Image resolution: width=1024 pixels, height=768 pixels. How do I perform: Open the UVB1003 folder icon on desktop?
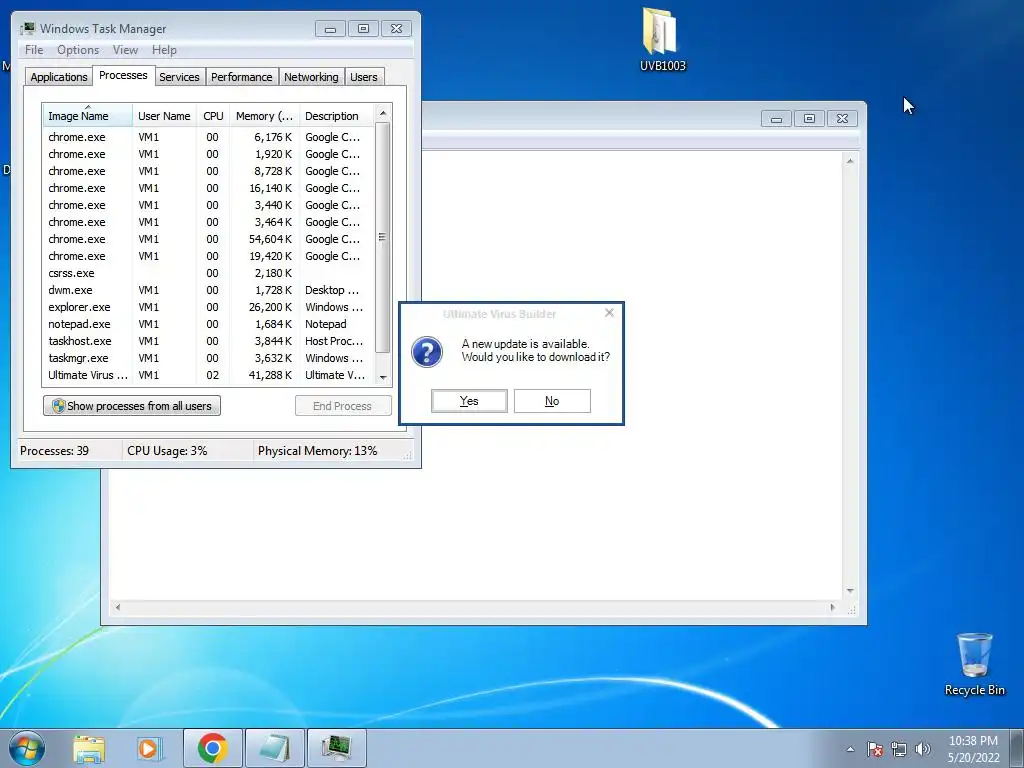(x=662, y=38)
